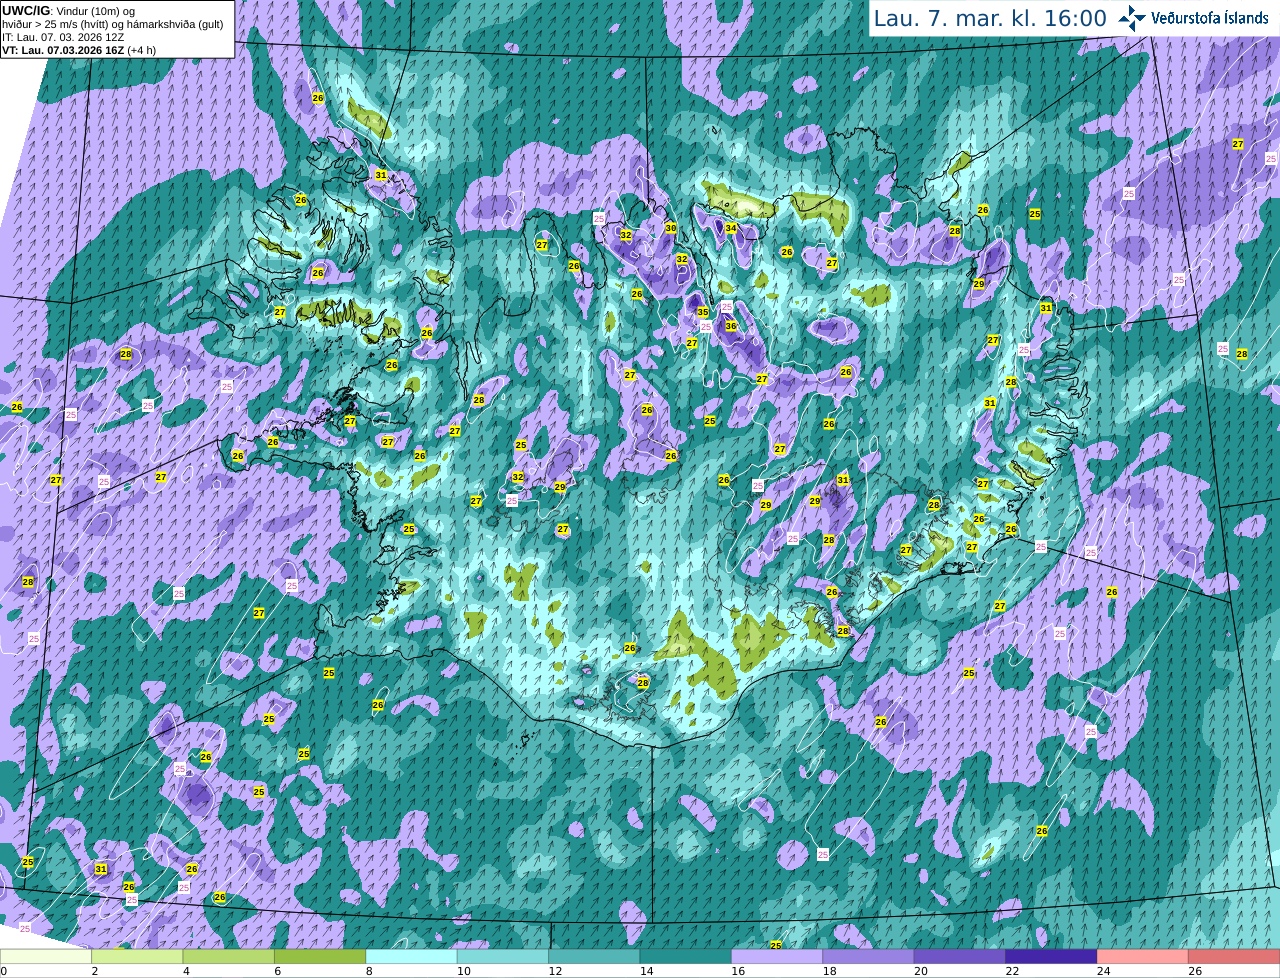Pick the deep purple 20–22 scale swatch
This screenshot has width=1280, height=978.
(x=960, y=957)
